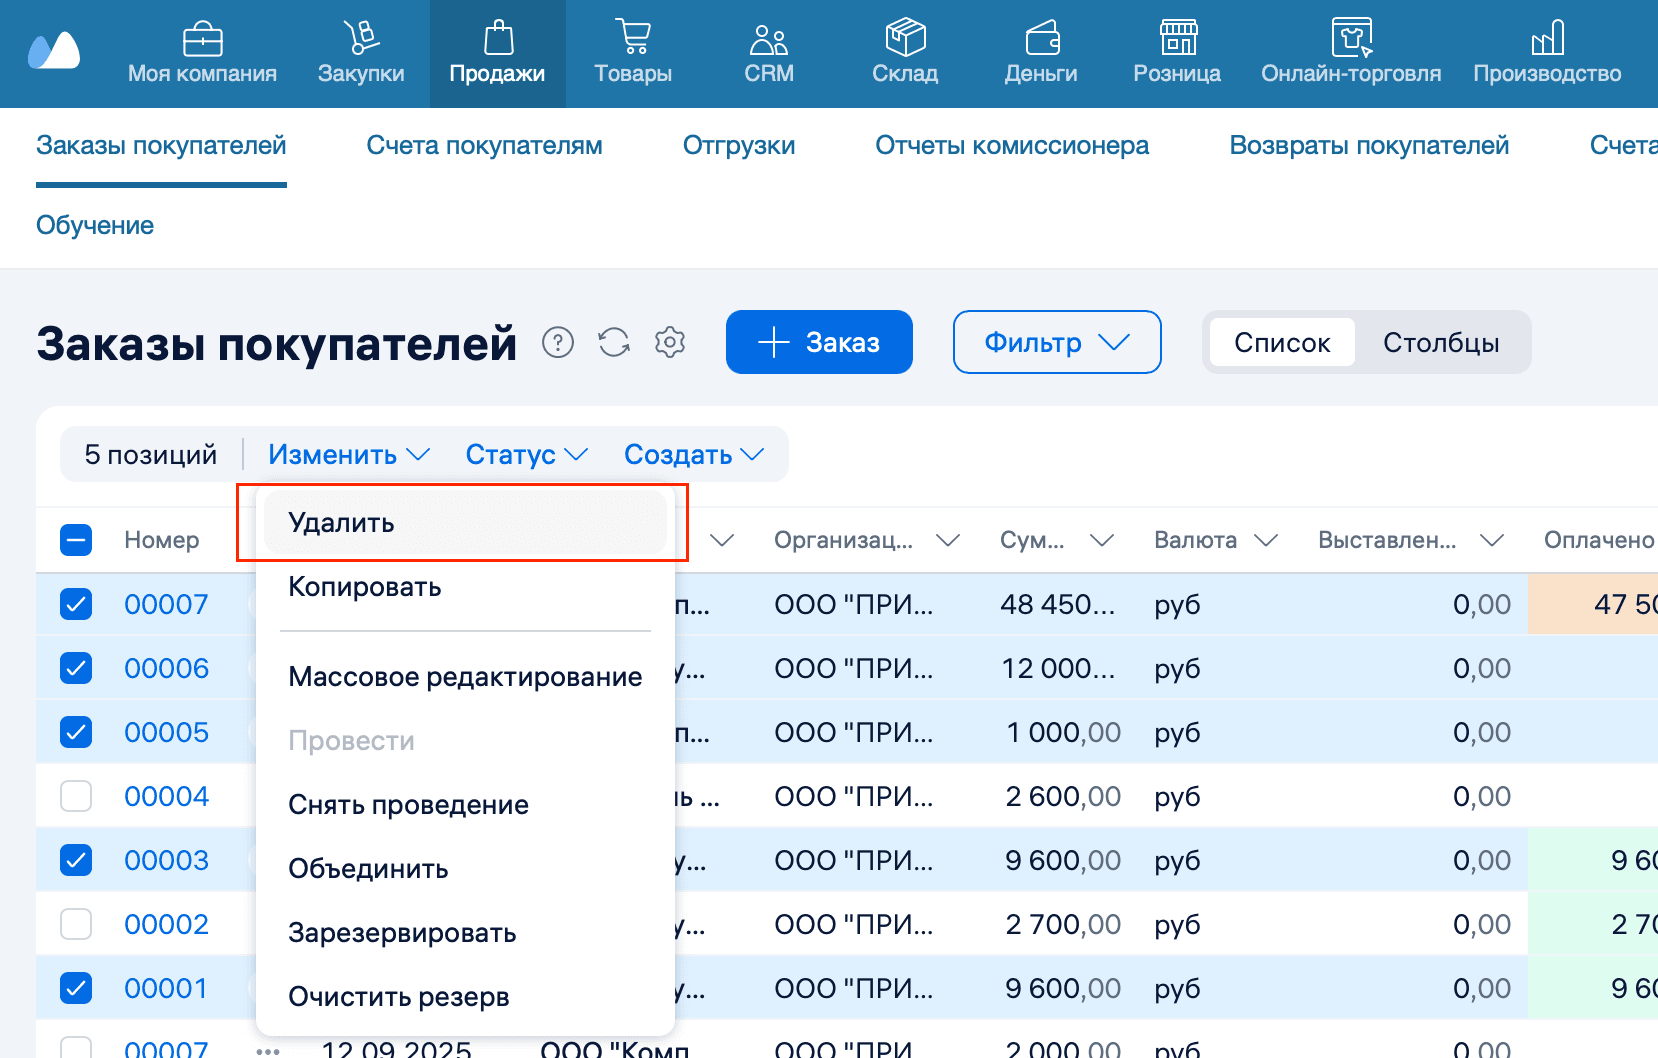Screen dimensions: 1658x1058
Task: Open the Розница section
Action: pos(1177,54)
